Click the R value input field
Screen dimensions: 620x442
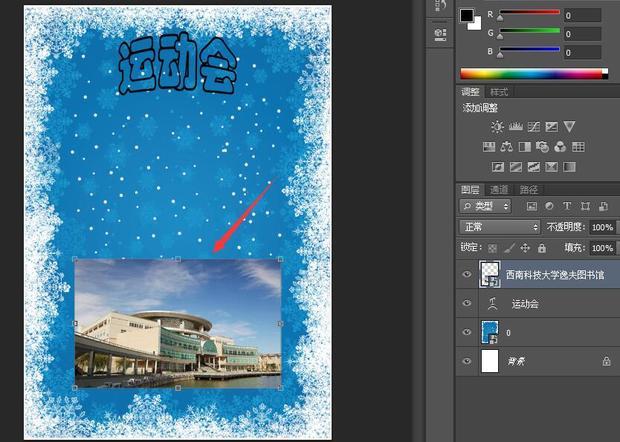point(580,16)
